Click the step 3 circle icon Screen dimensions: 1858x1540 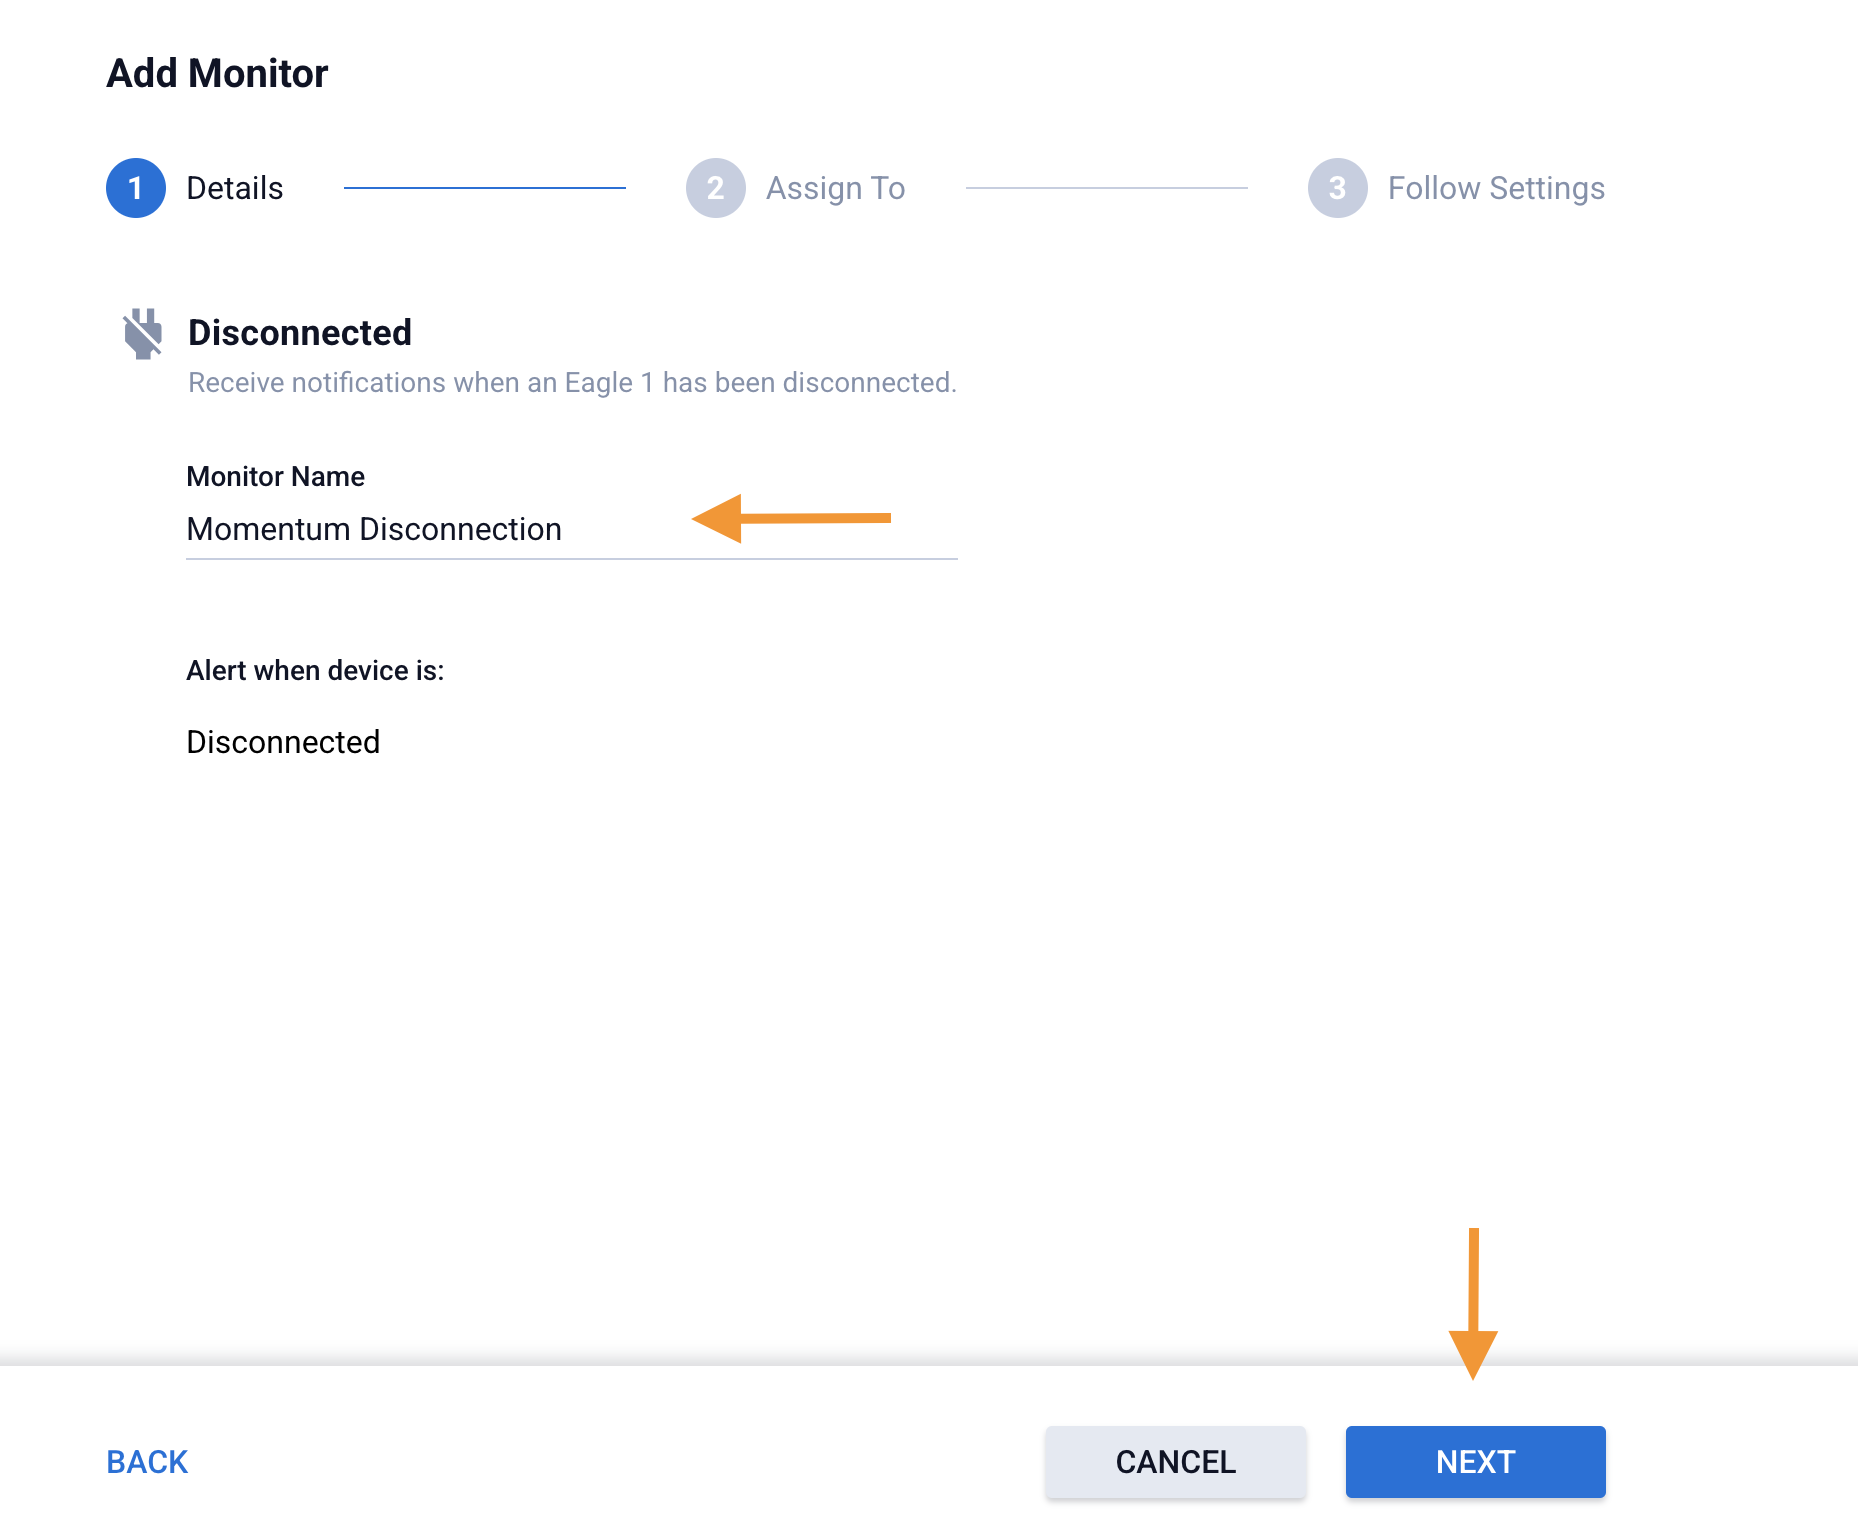1337,188
